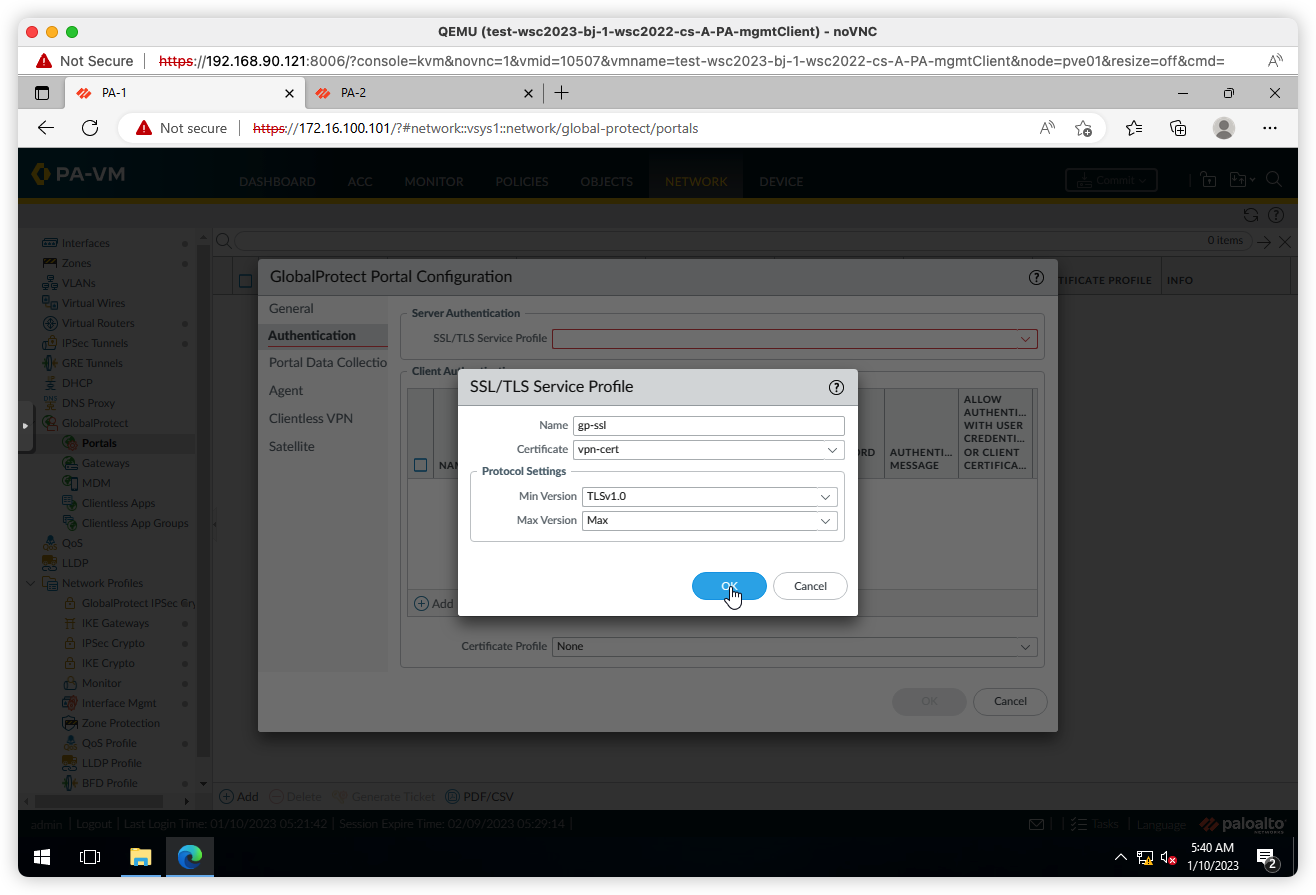This screenshot has height=895, width=1316.
Task: Click OK in SSL/TLS Service Profile dialog
Action: (x=729, y=586)
